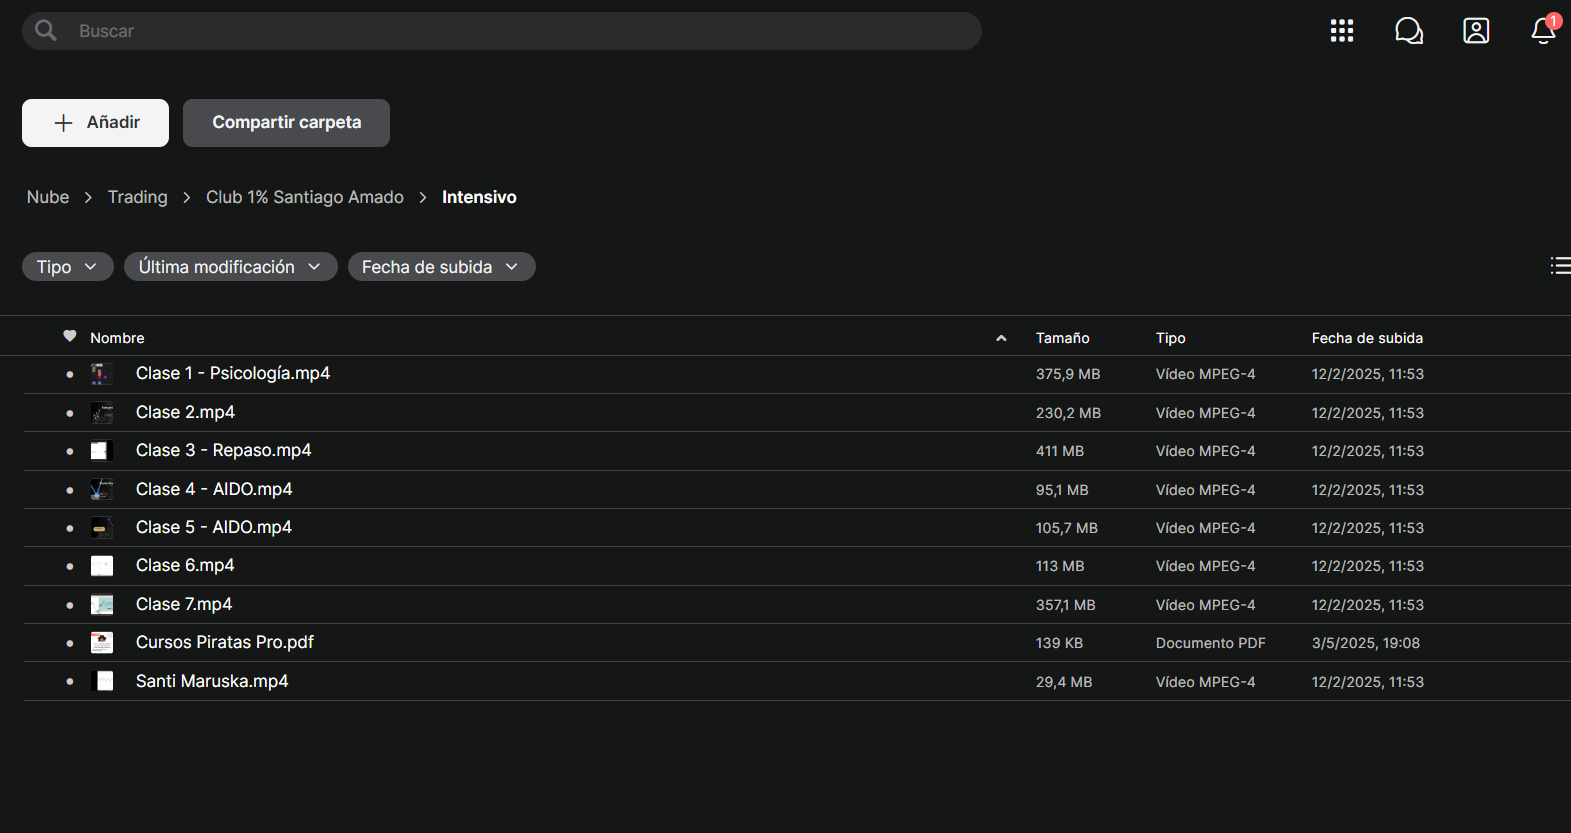
Task: Open thumbnail of Clase 2.mp4
Action: [x=102, y=413]
